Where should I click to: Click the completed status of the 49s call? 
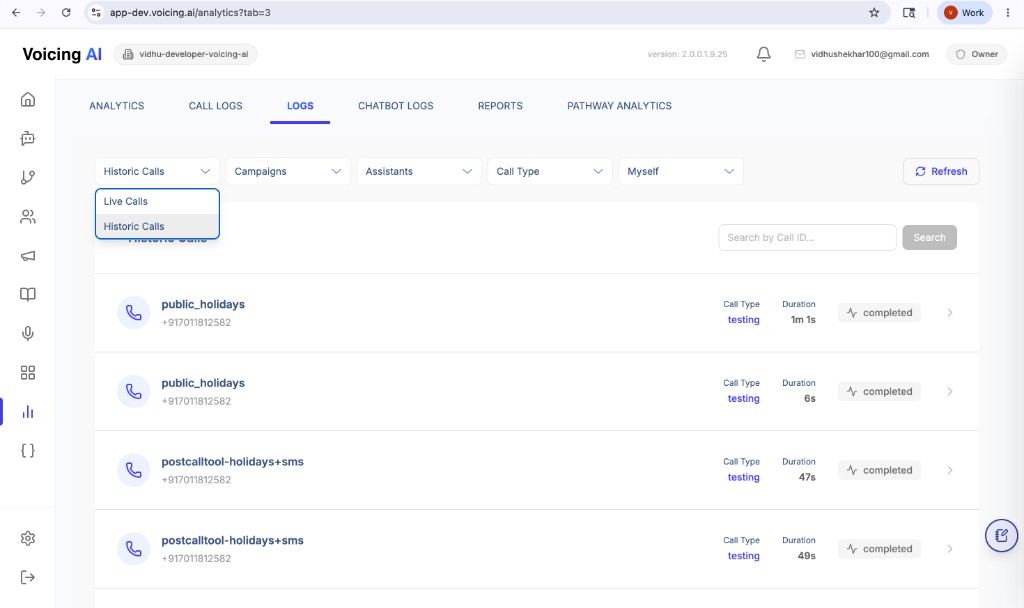click(880, 549)
